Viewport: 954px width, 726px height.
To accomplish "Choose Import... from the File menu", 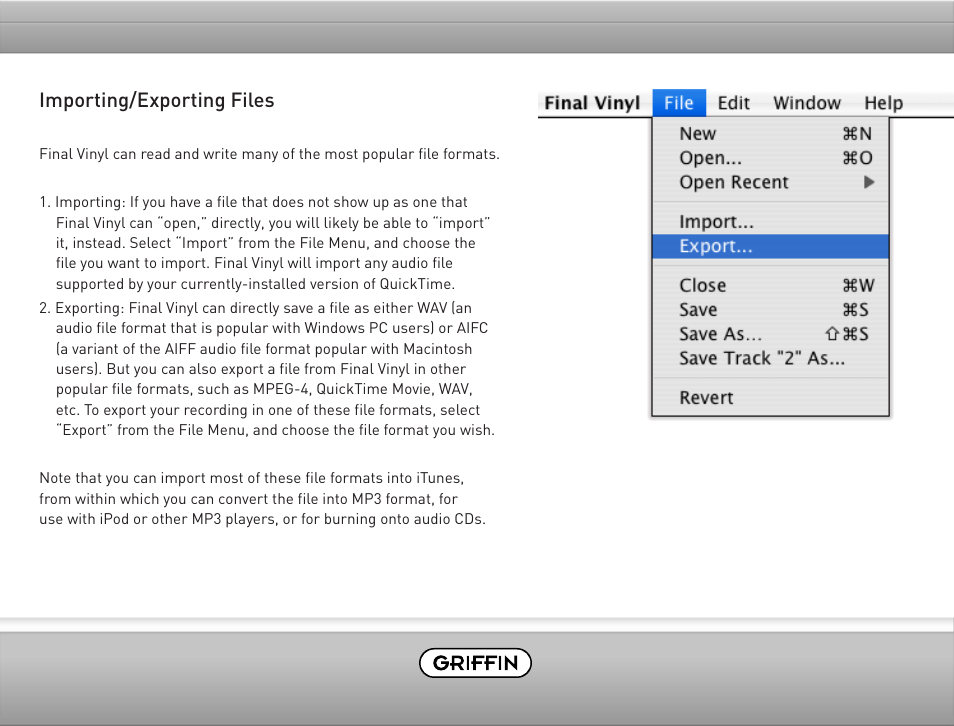I will coord(770,222).
